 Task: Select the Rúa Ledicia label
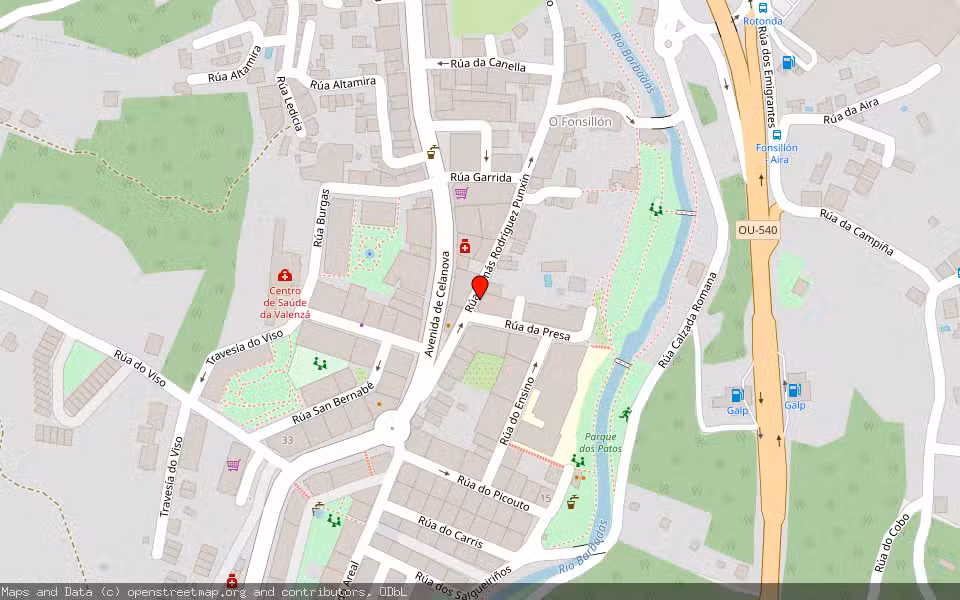pos(290,104)
